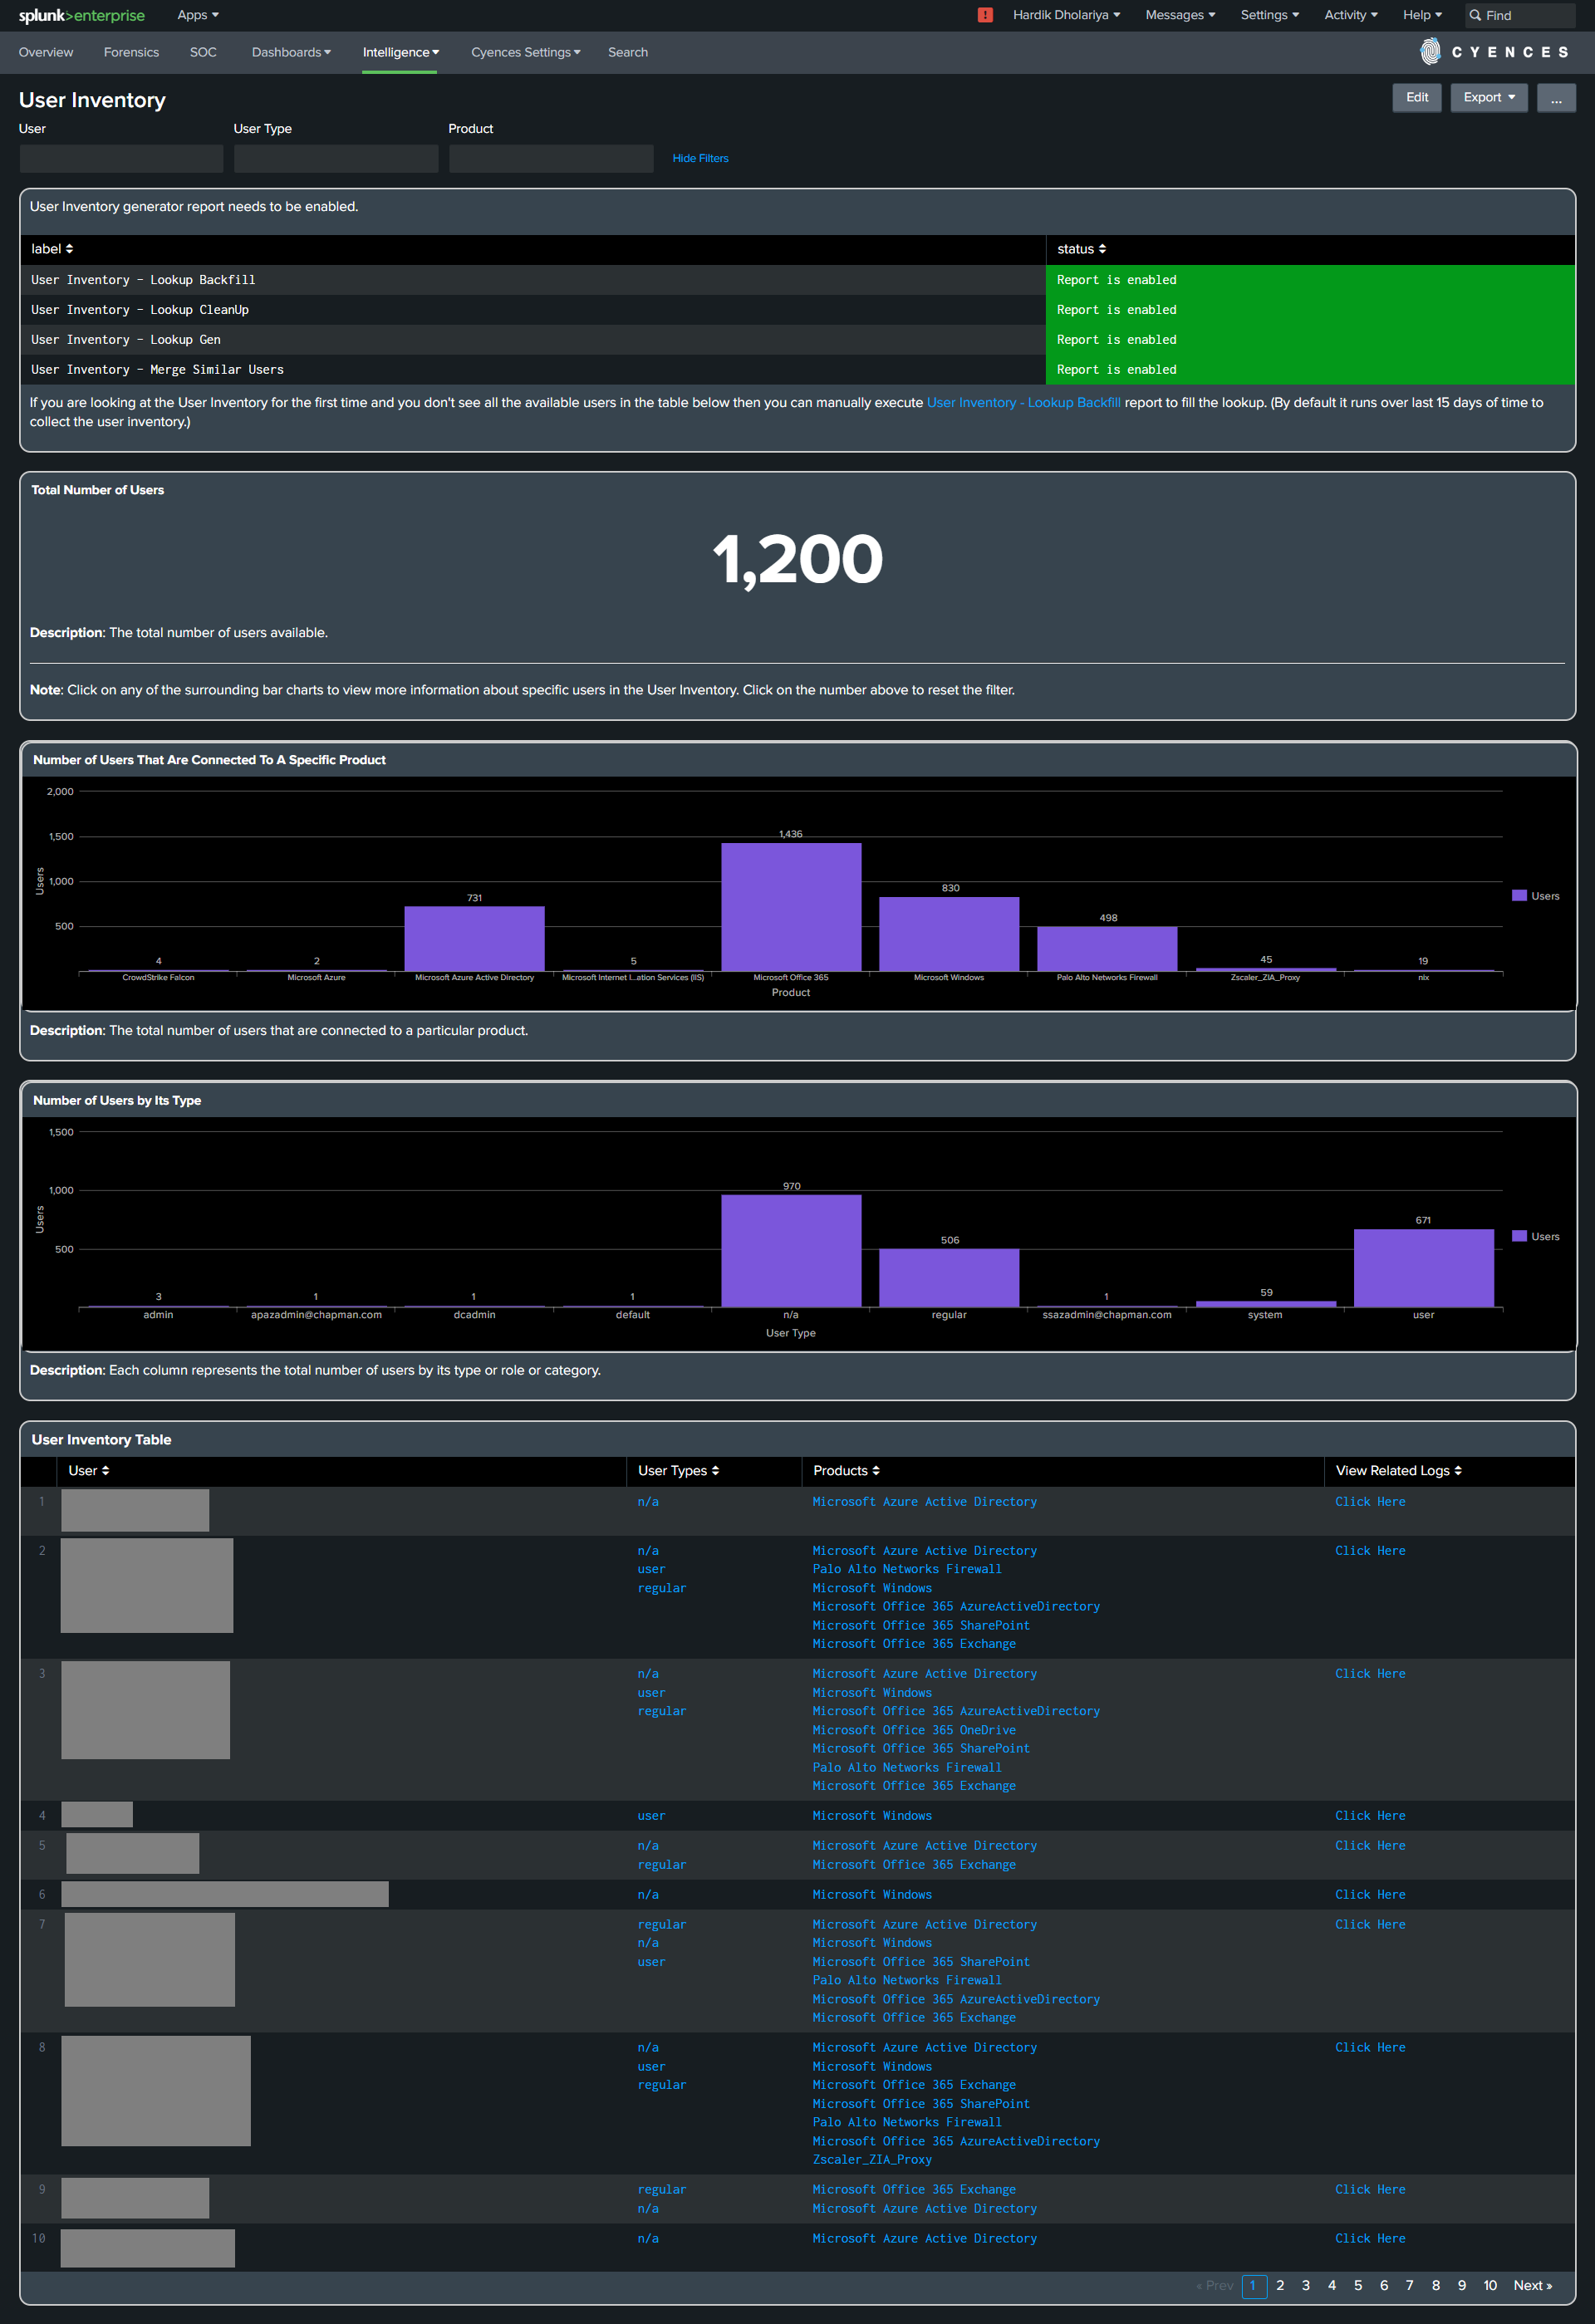
Task: Click the red alert icon in the top bar
Action: click(x=985, y=15)
